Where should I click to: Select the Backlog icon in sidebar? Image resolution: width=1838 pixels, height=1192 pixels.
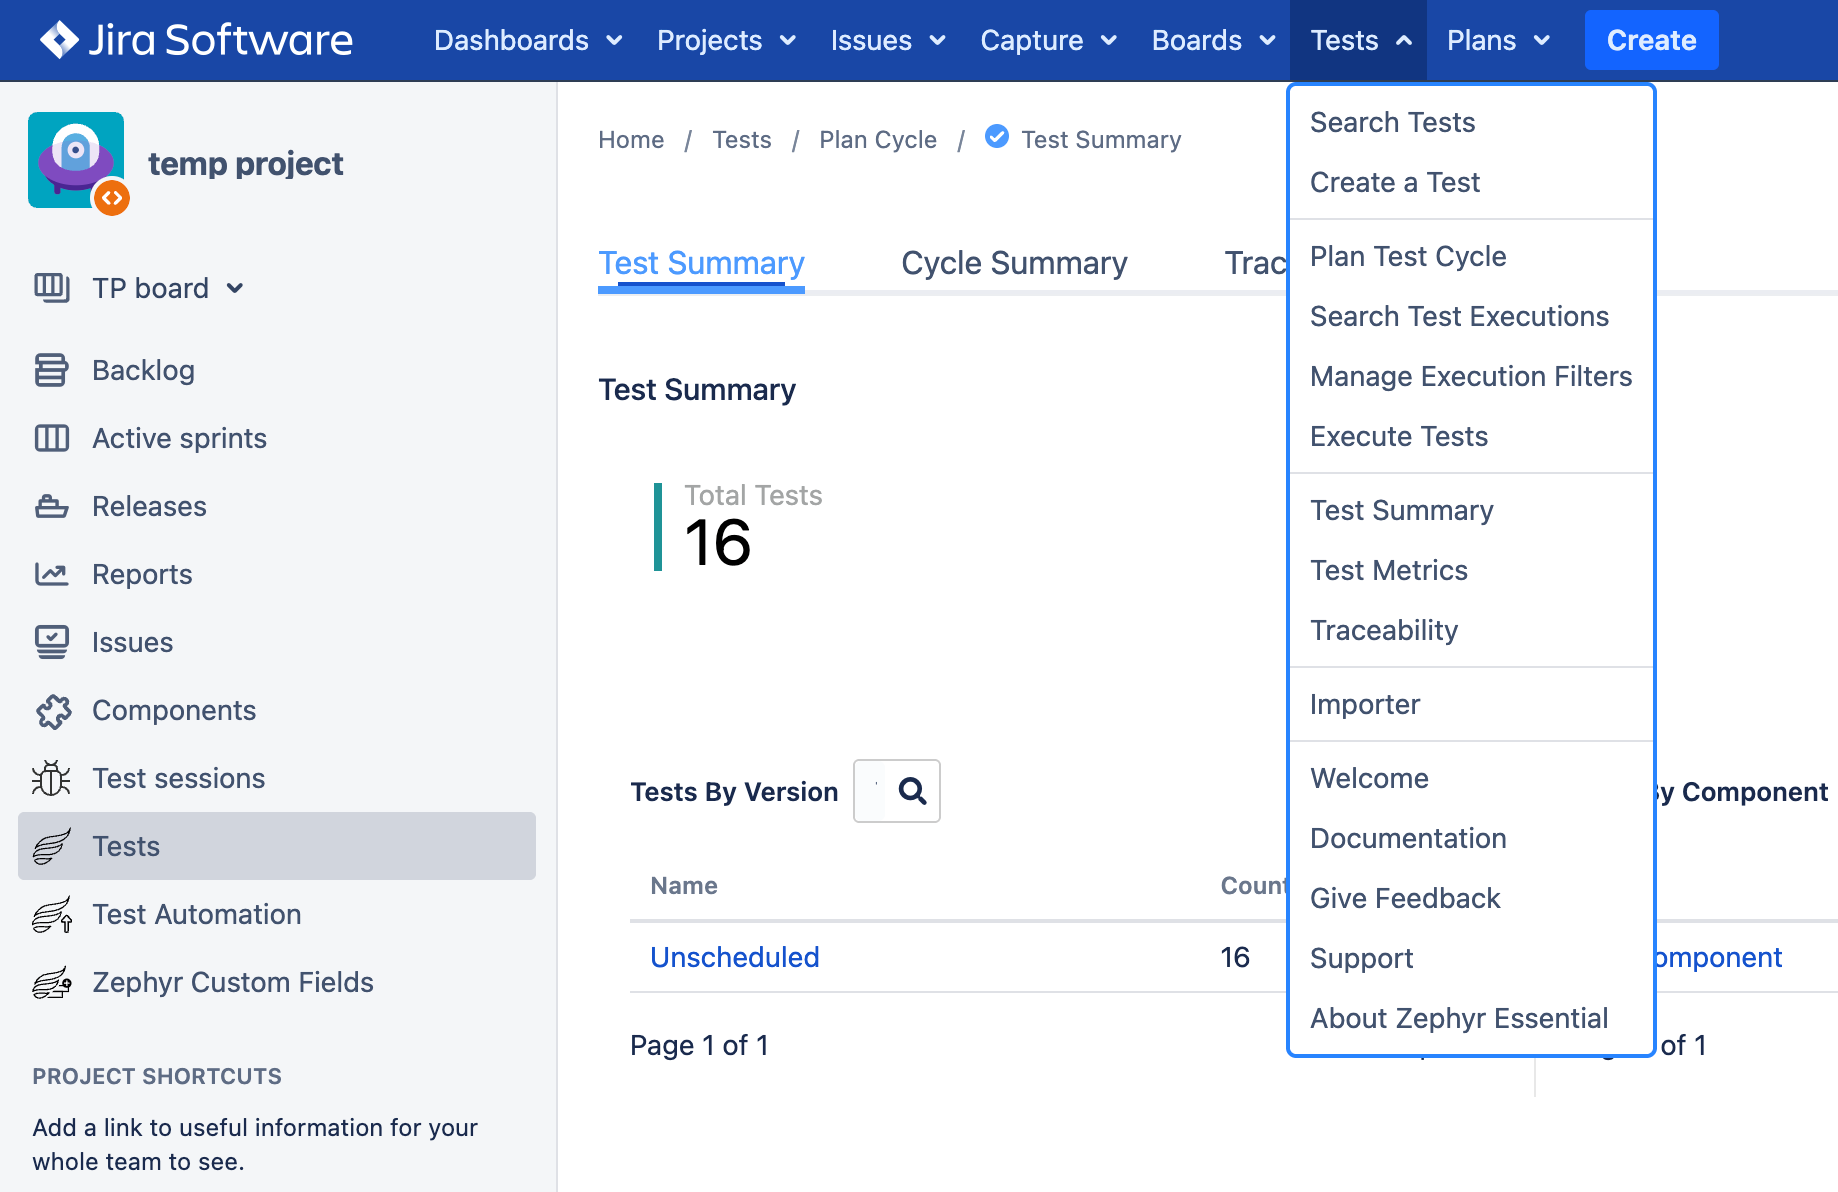coord(51,369)
